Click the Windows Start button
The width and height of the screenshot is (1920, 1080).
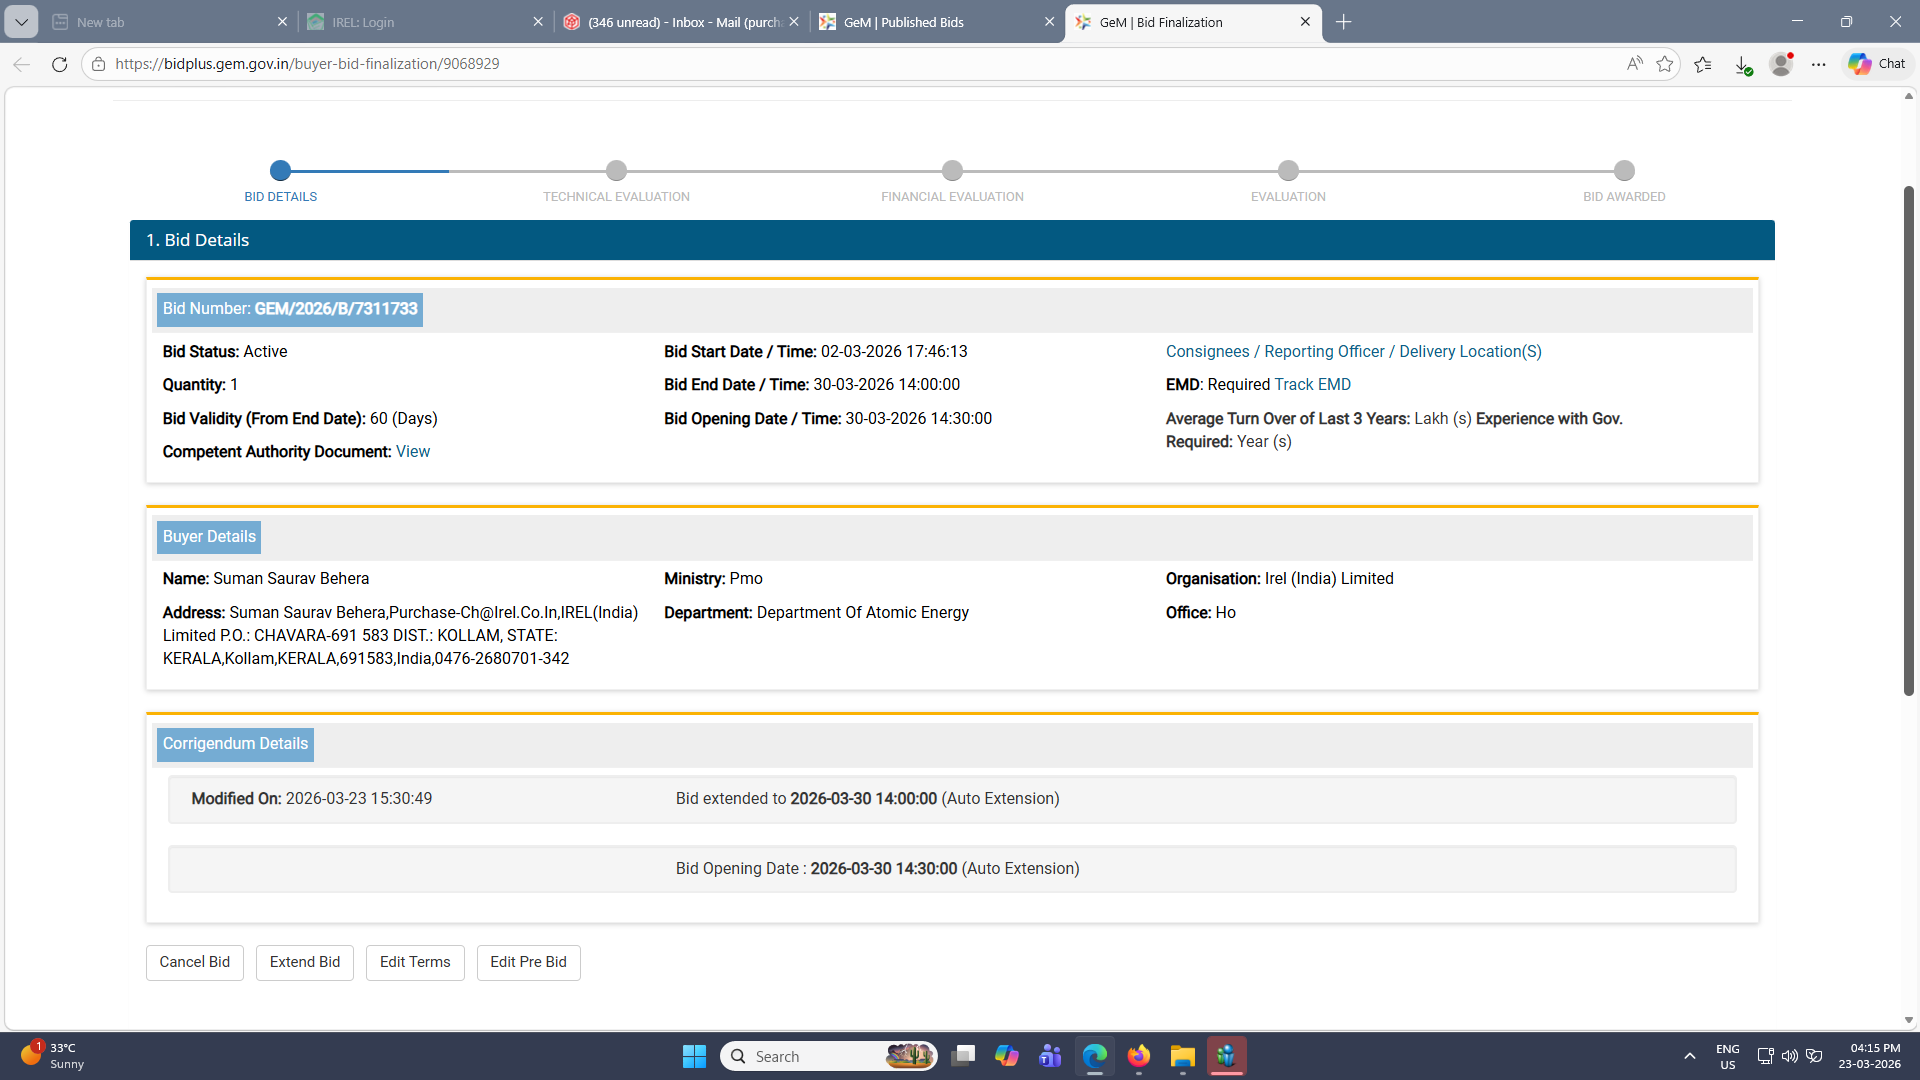click(x=694, y=1056)
